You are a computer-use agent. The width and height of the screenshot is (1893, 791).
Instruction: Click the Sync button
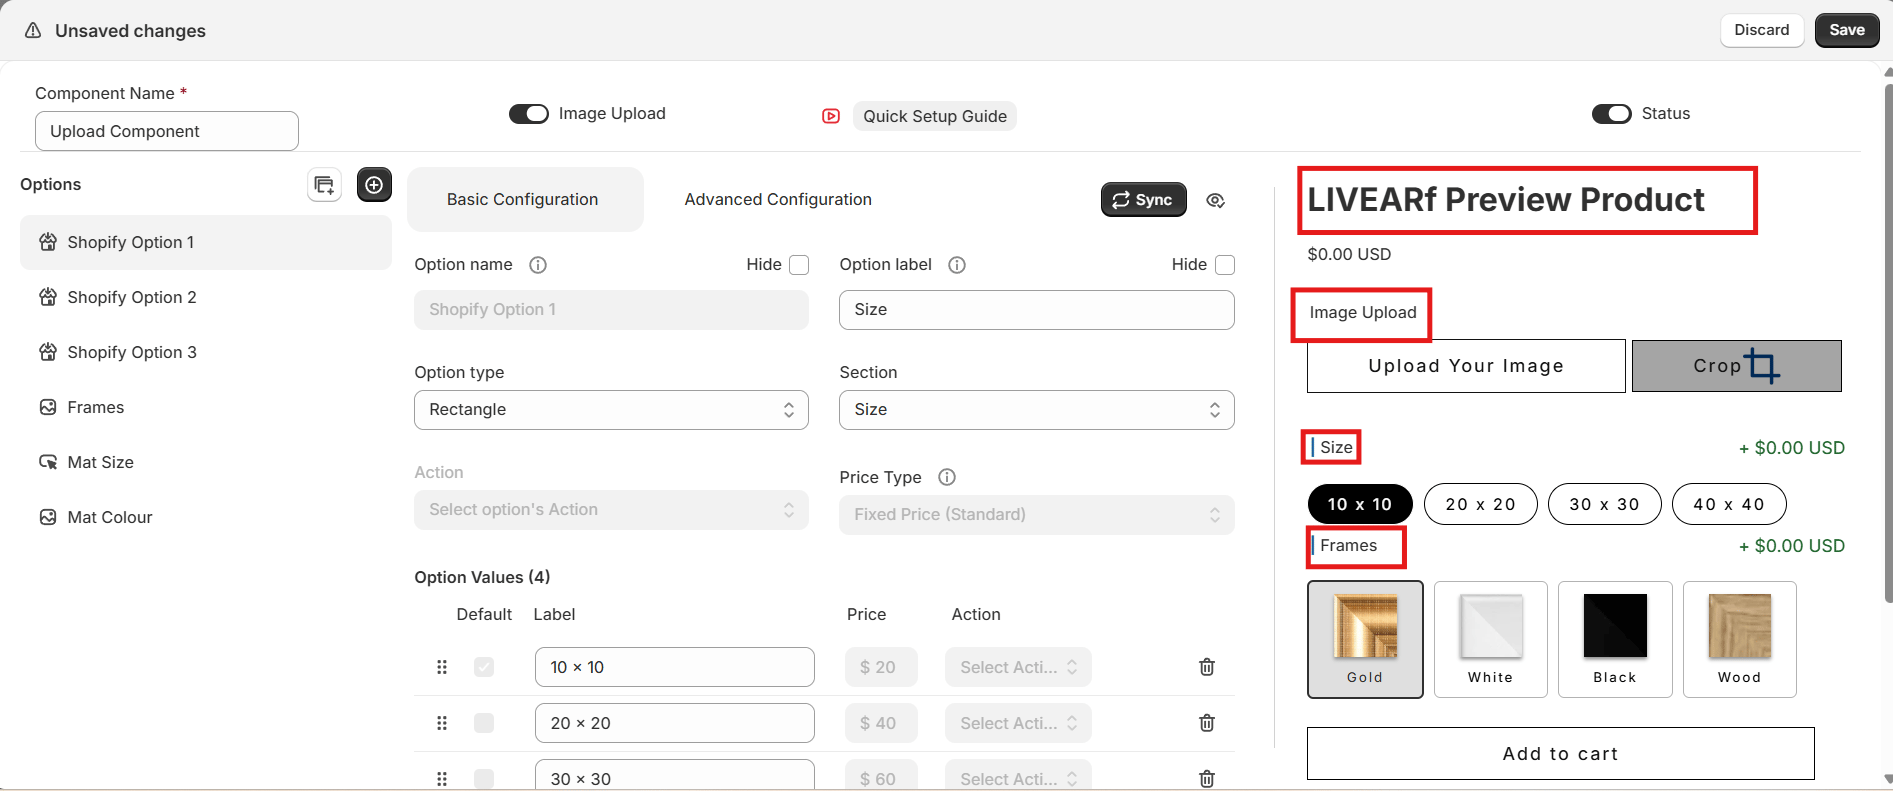tap(1144, 200)
